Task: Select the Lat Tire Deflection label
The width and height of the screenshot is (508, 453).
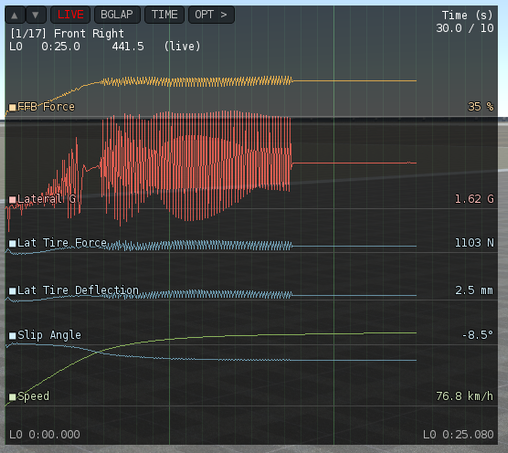Action: tap(78, 290)
